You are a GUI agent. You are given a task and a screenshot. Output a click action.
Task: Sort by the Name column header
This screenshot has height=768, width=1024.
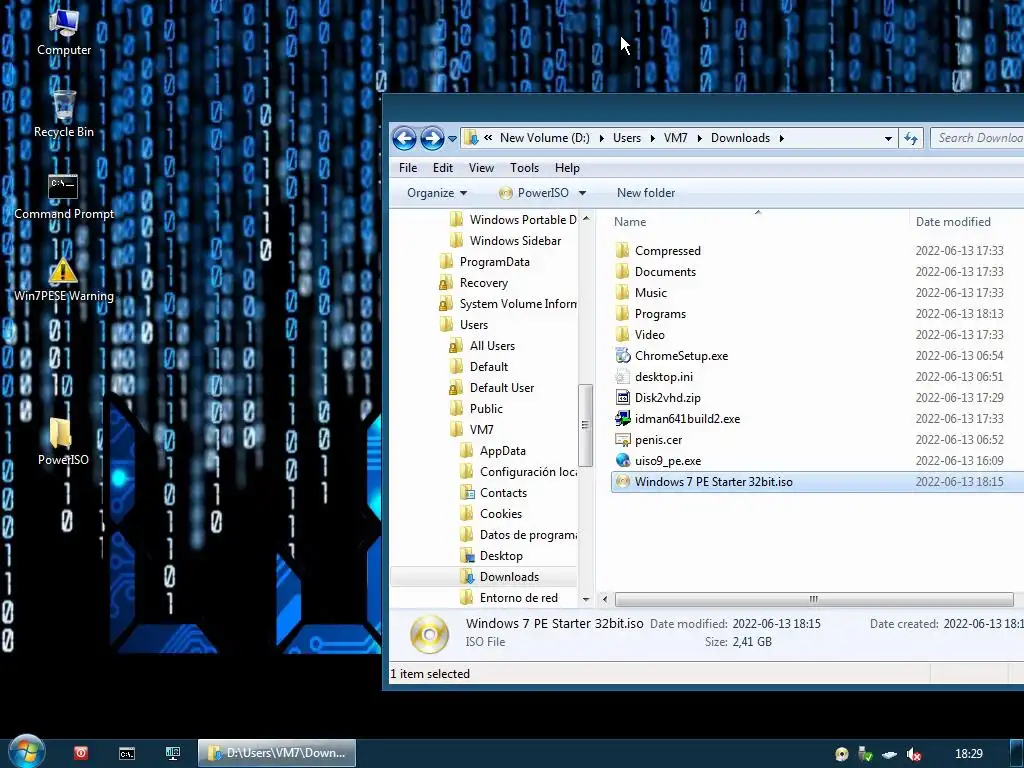tap(758, 221)
